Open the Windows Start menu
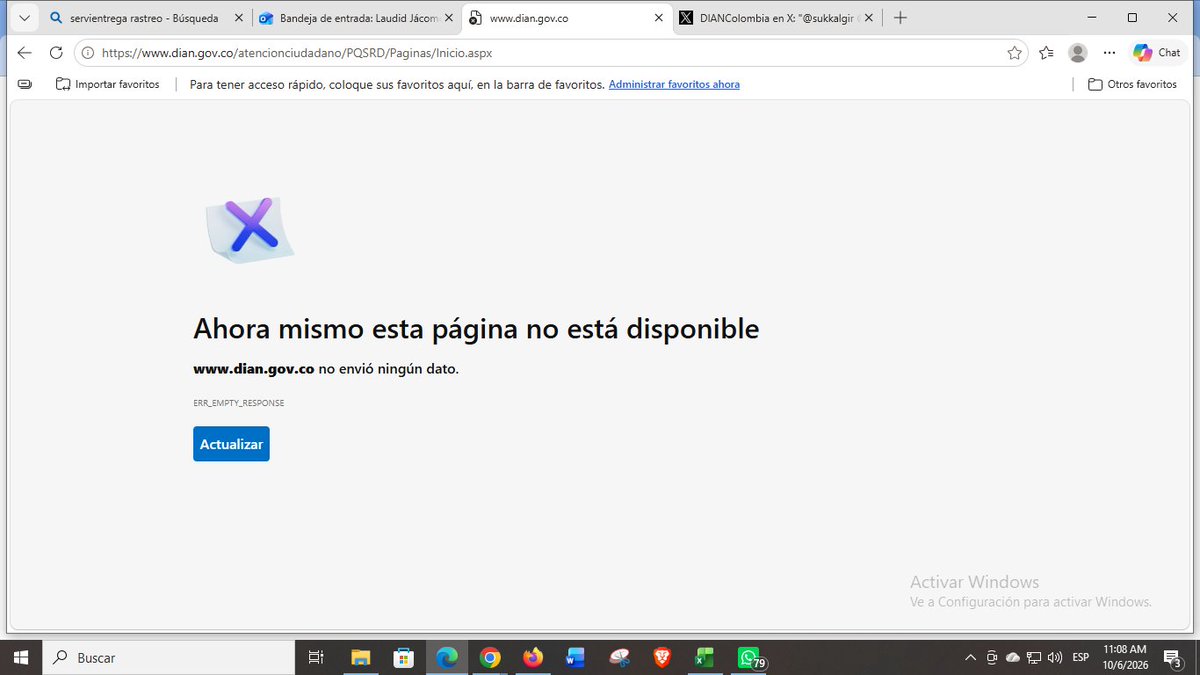The width and height of the screenshot is (1200, 675). (20, 657)
